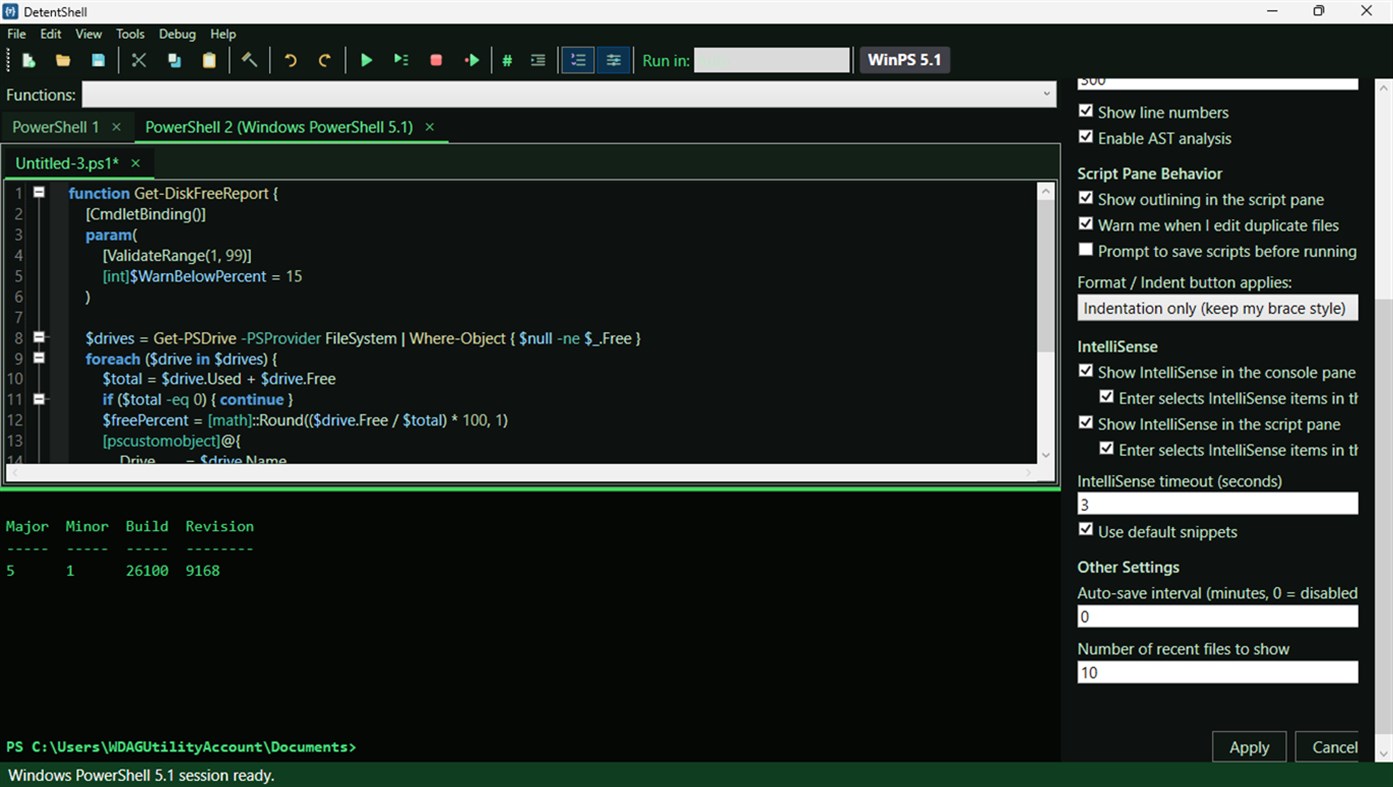This screenshot has width=1393, height=787.
Task: Toggle Warn me when I edit duplicate files
Action: (x=1086, y=224)
